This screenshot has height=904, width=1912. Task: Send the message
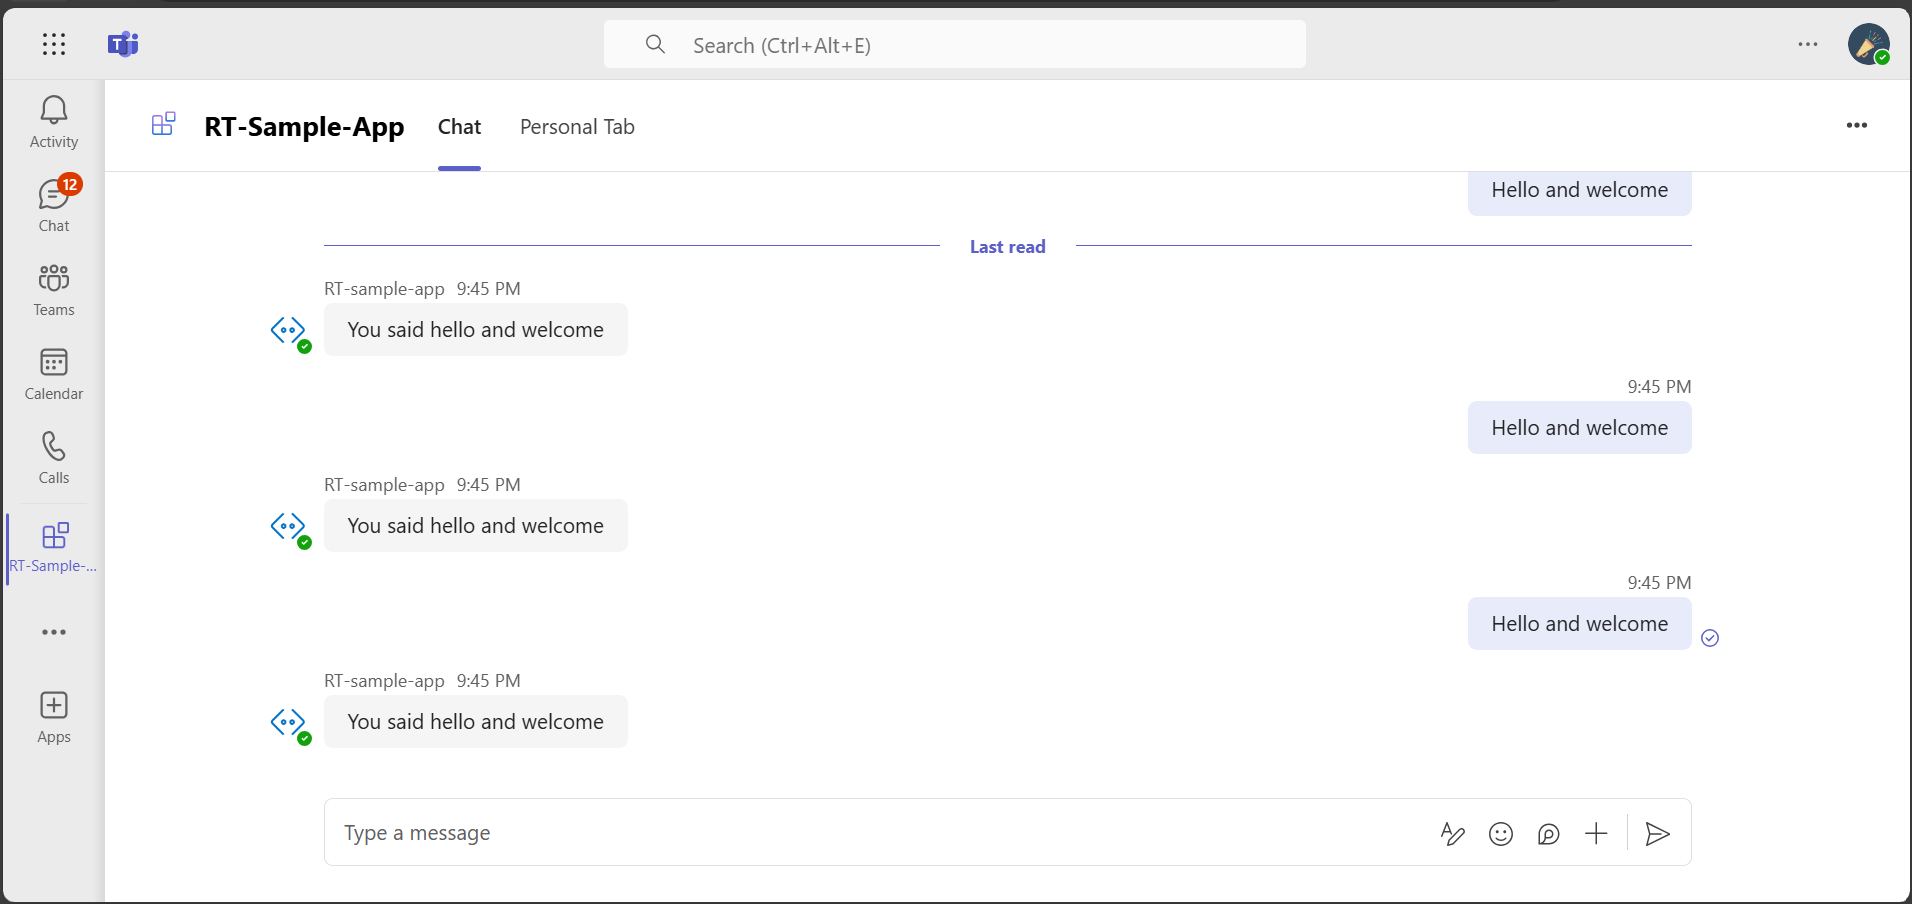click(1657, 833)
